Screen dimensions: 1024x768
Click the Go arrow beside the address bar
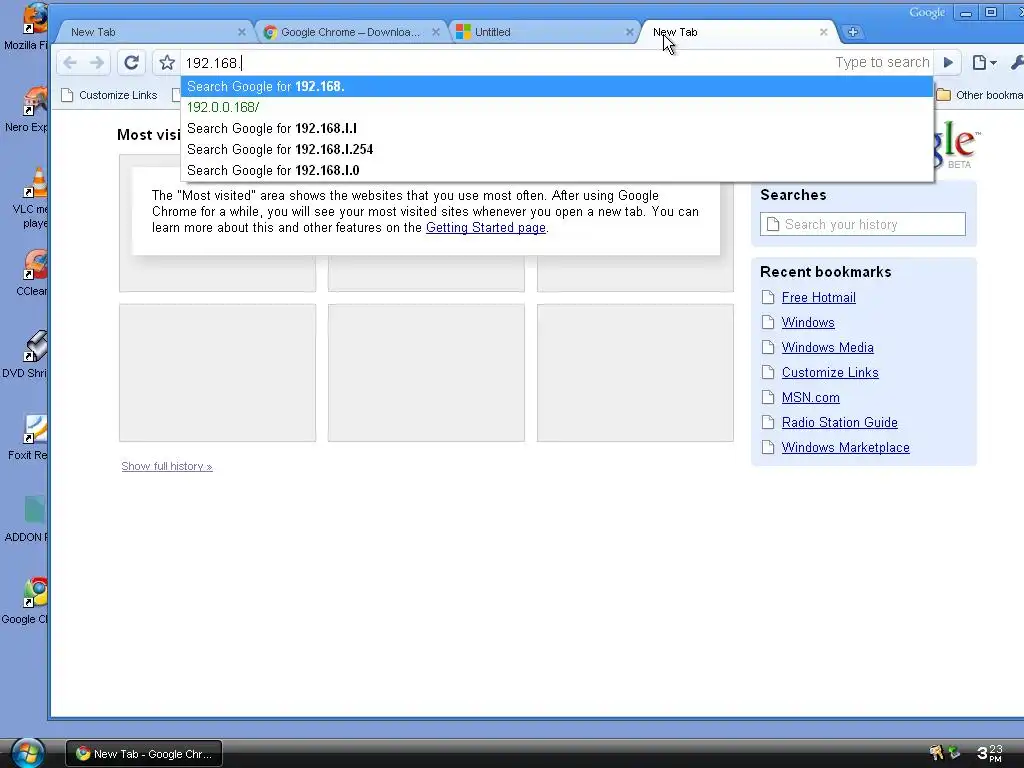coord(948,63)
